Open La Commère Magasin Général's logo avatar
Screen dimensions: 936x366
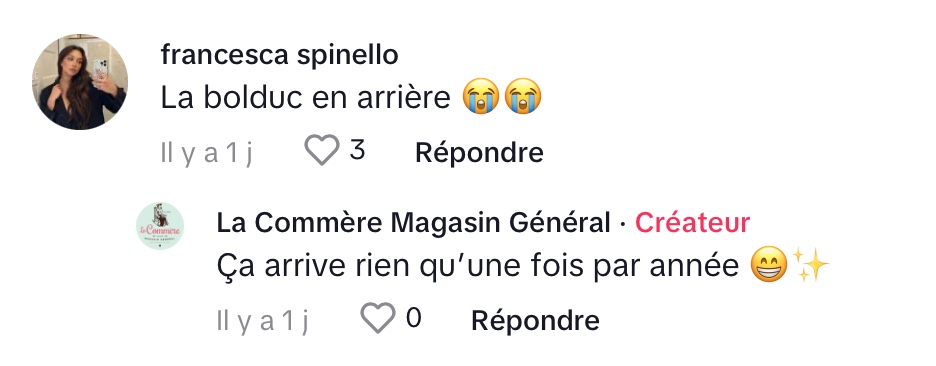[160, 226]
